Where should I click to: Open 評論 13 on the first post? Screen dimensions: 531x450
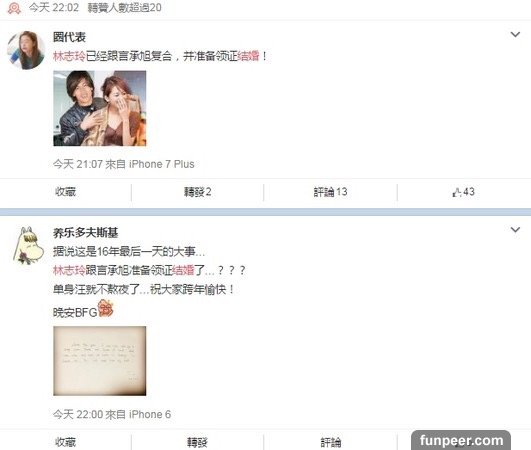(330, 192)
